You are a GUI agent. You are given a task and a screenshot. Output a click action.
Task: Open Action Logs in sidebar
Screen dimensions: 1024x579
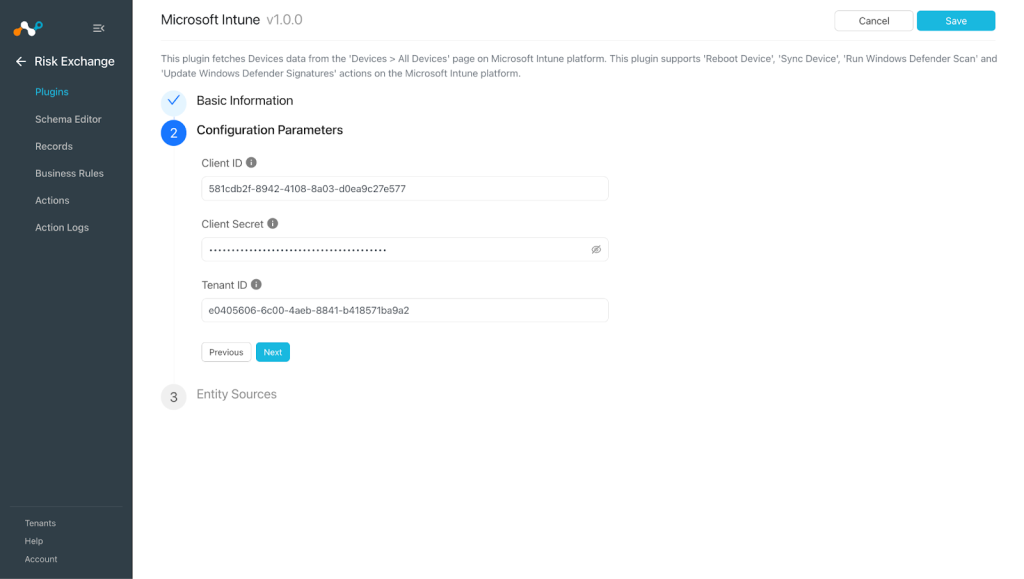(x=62, y=228)
